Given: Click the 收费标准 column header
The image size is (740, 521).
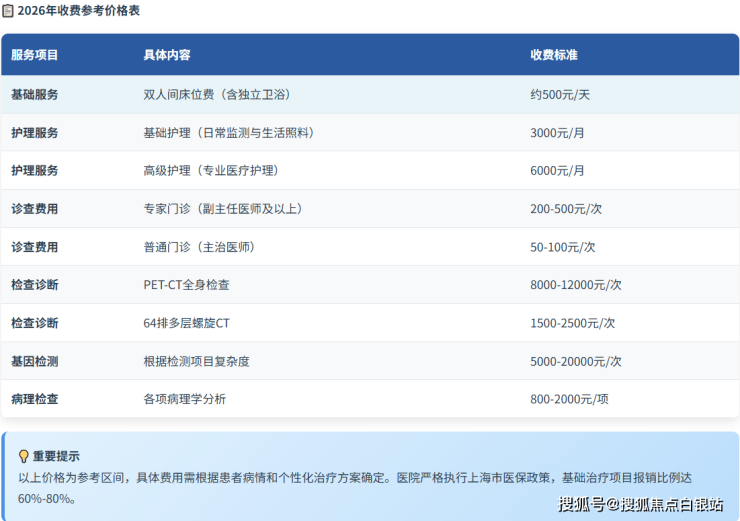Looking at the screenshot, I should [x=554, y=55].
